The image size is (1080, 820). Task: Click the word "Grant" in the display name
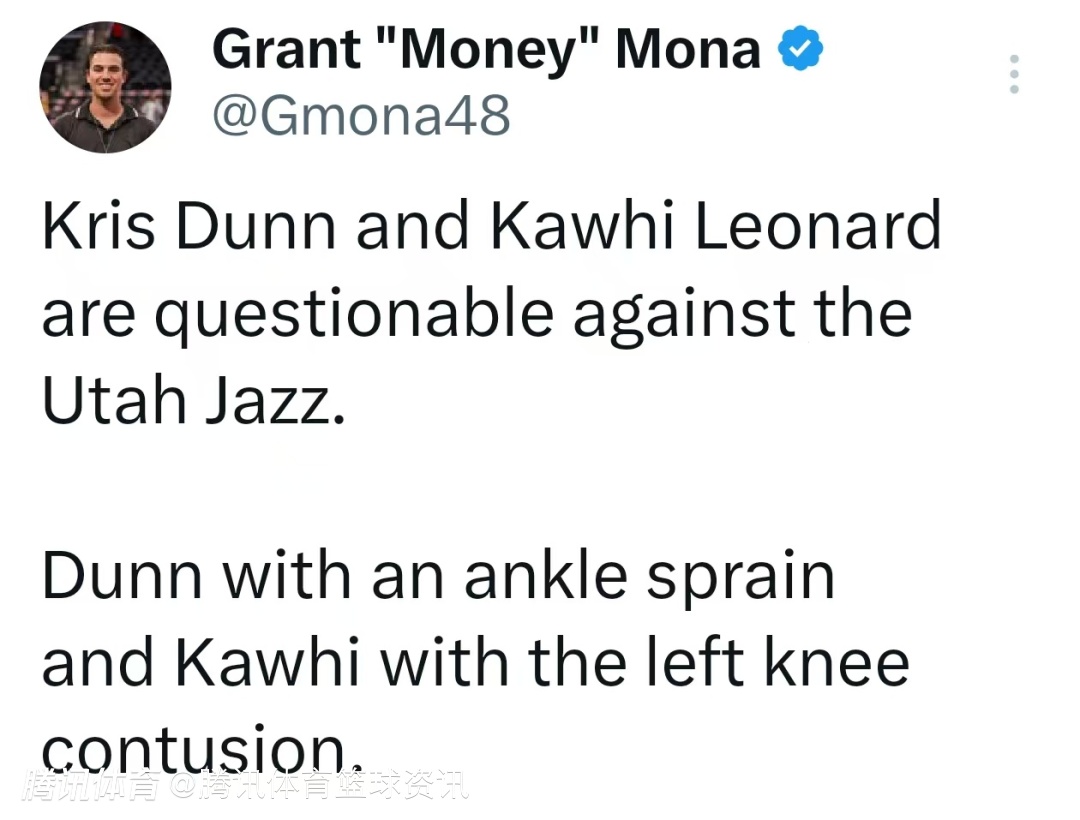(x=288, y=50)
